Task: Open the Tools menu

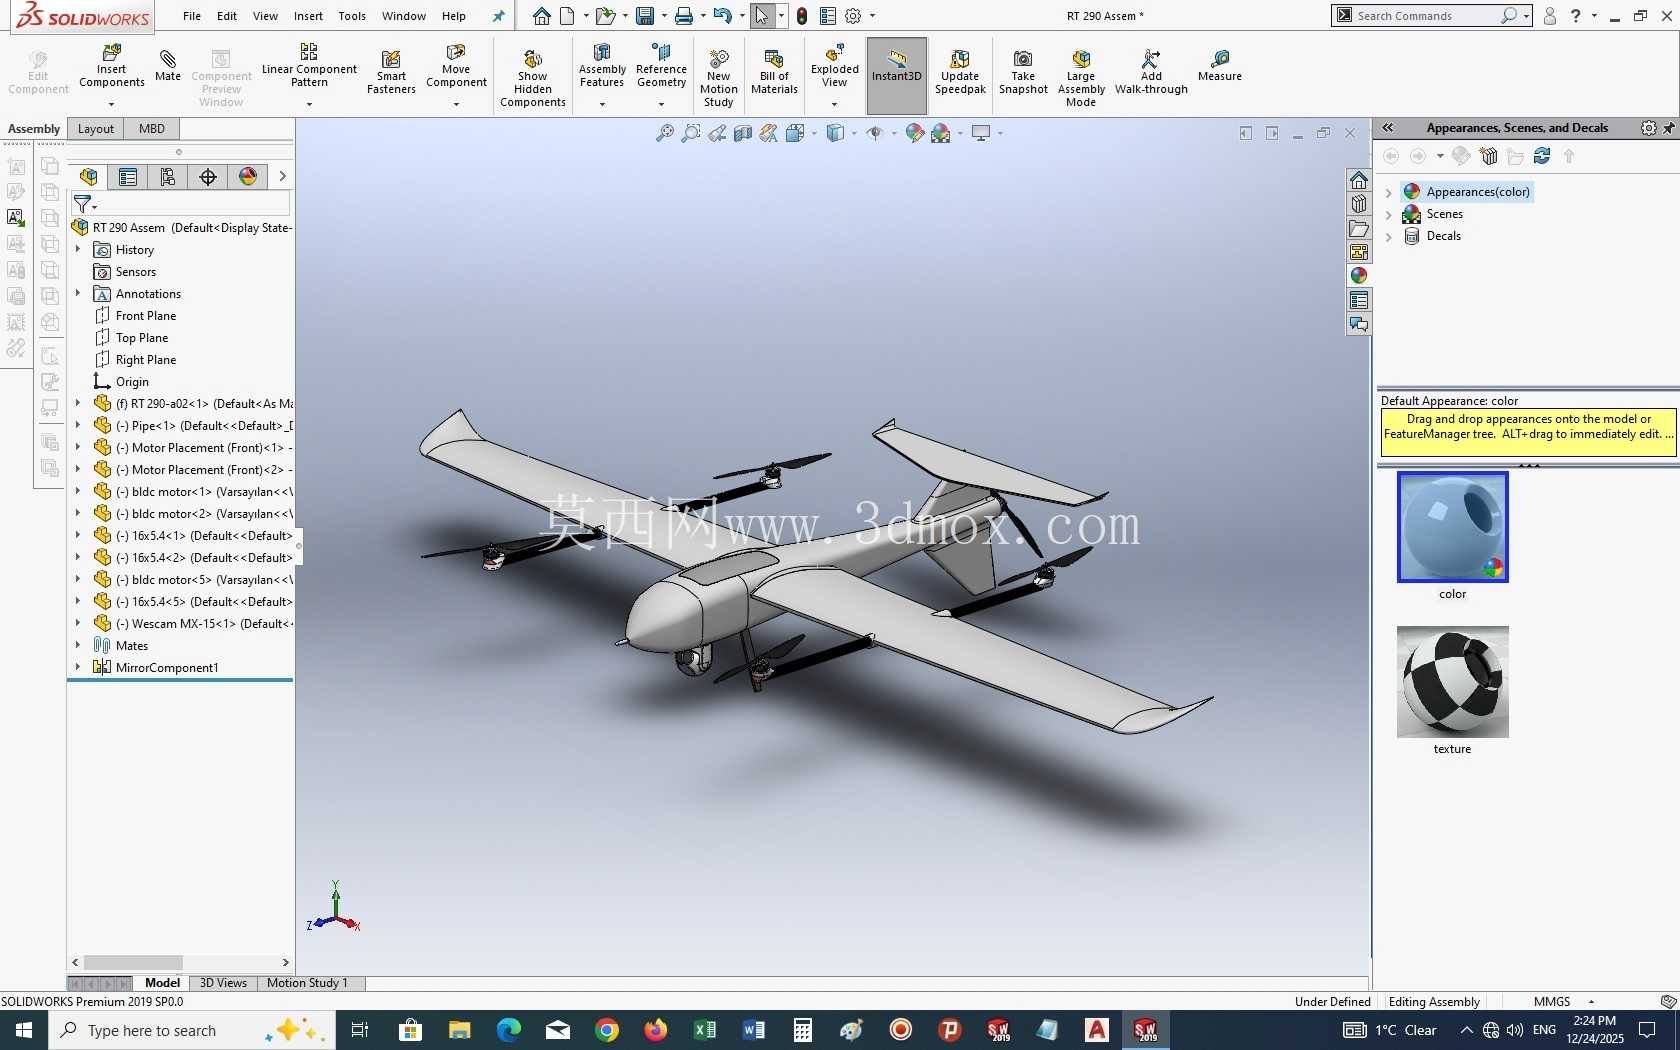Action: click(352, 16)
